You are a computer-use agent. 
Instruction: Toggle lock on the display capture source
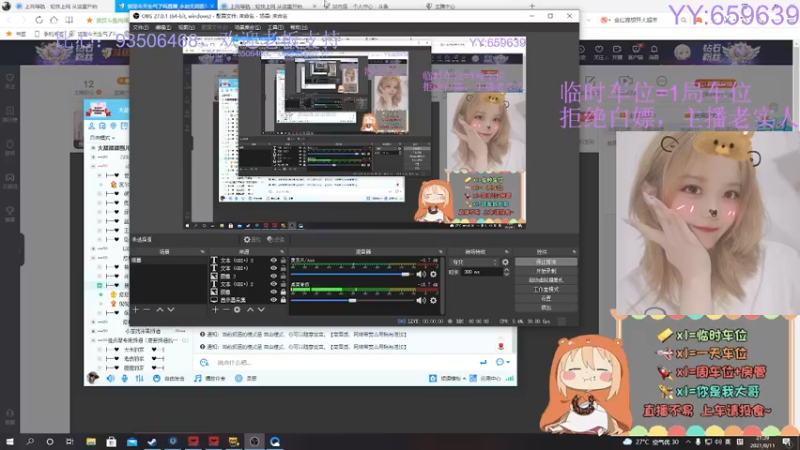tap(283, 299)
